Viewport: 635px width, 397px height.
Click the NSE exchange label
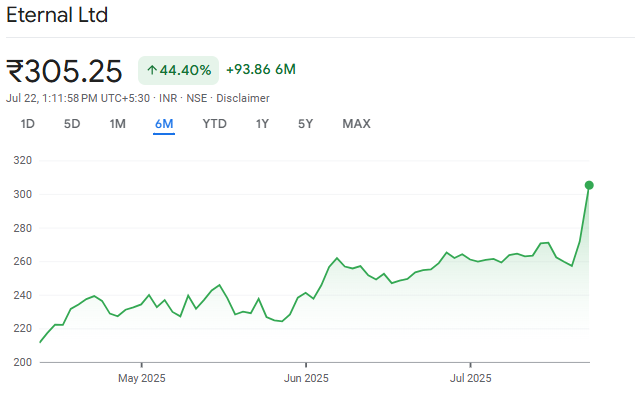196,98
